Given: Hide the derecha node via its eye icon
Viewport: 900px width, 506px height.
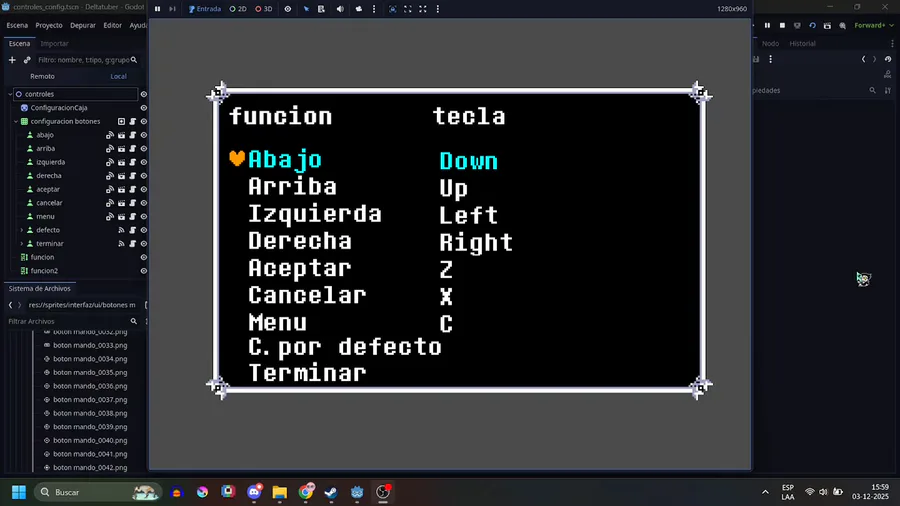Looking at the screenshot, I should (143, 176).
